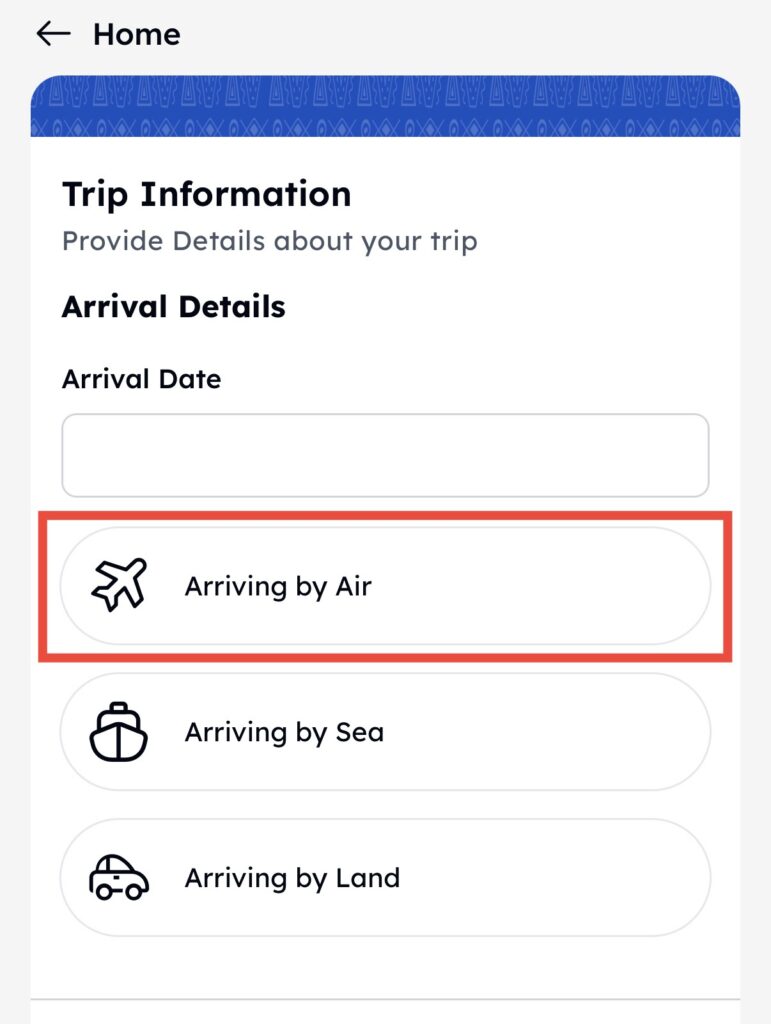Screen dimensions: 771x1024
Task: Tap the Home label in header
Action: 136,34
